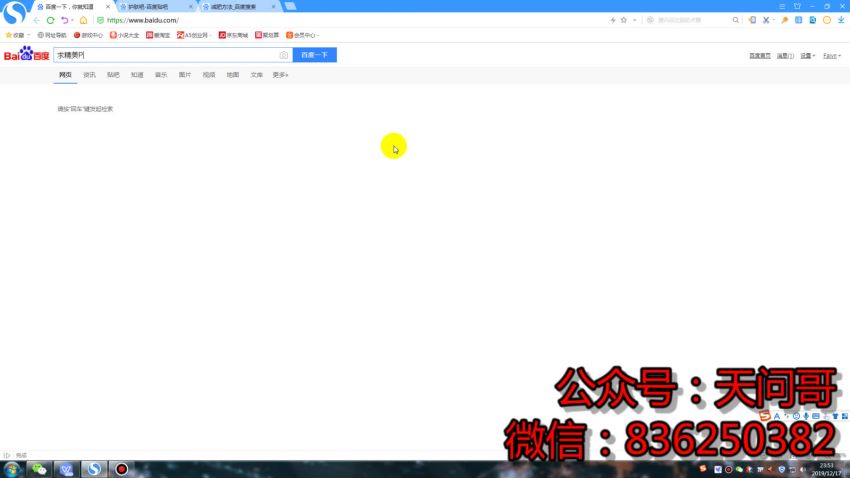Click the green security shield in the address bar
Screen dimensions: 850x478
pyautogui.click(x=100, y=21)
